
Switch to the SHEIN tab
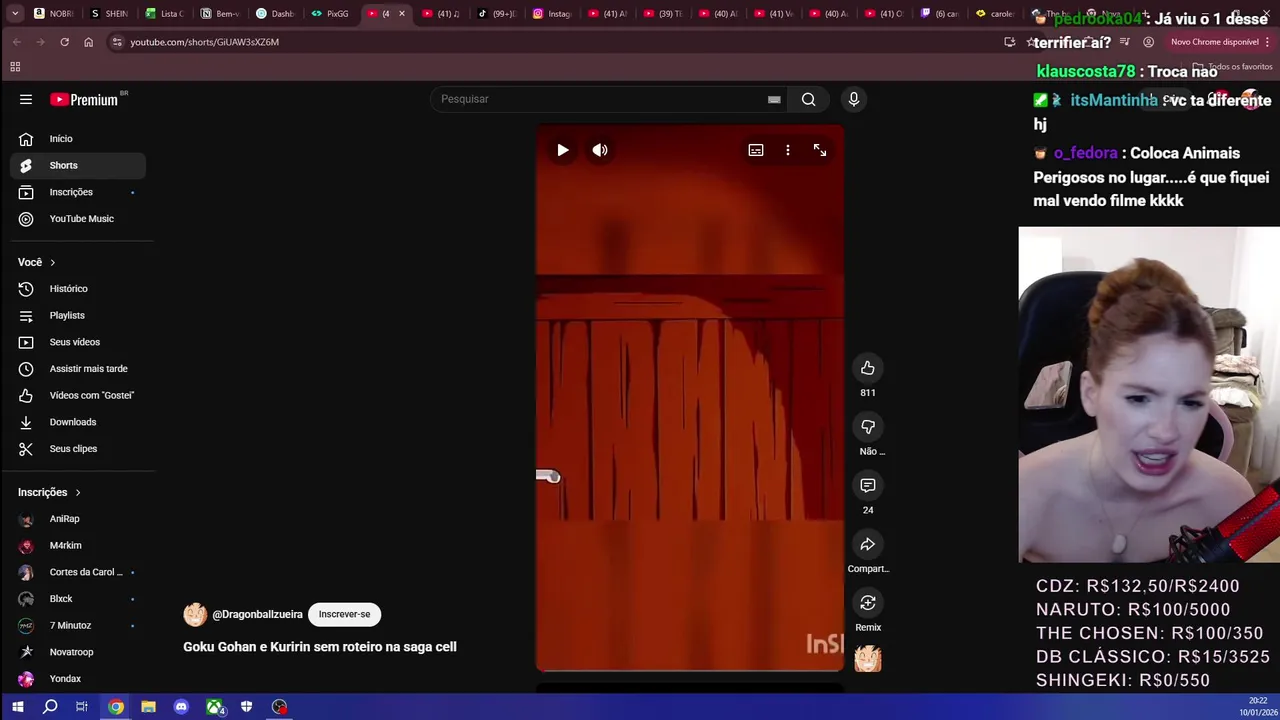pyautogui.click(x=110, y=14)
